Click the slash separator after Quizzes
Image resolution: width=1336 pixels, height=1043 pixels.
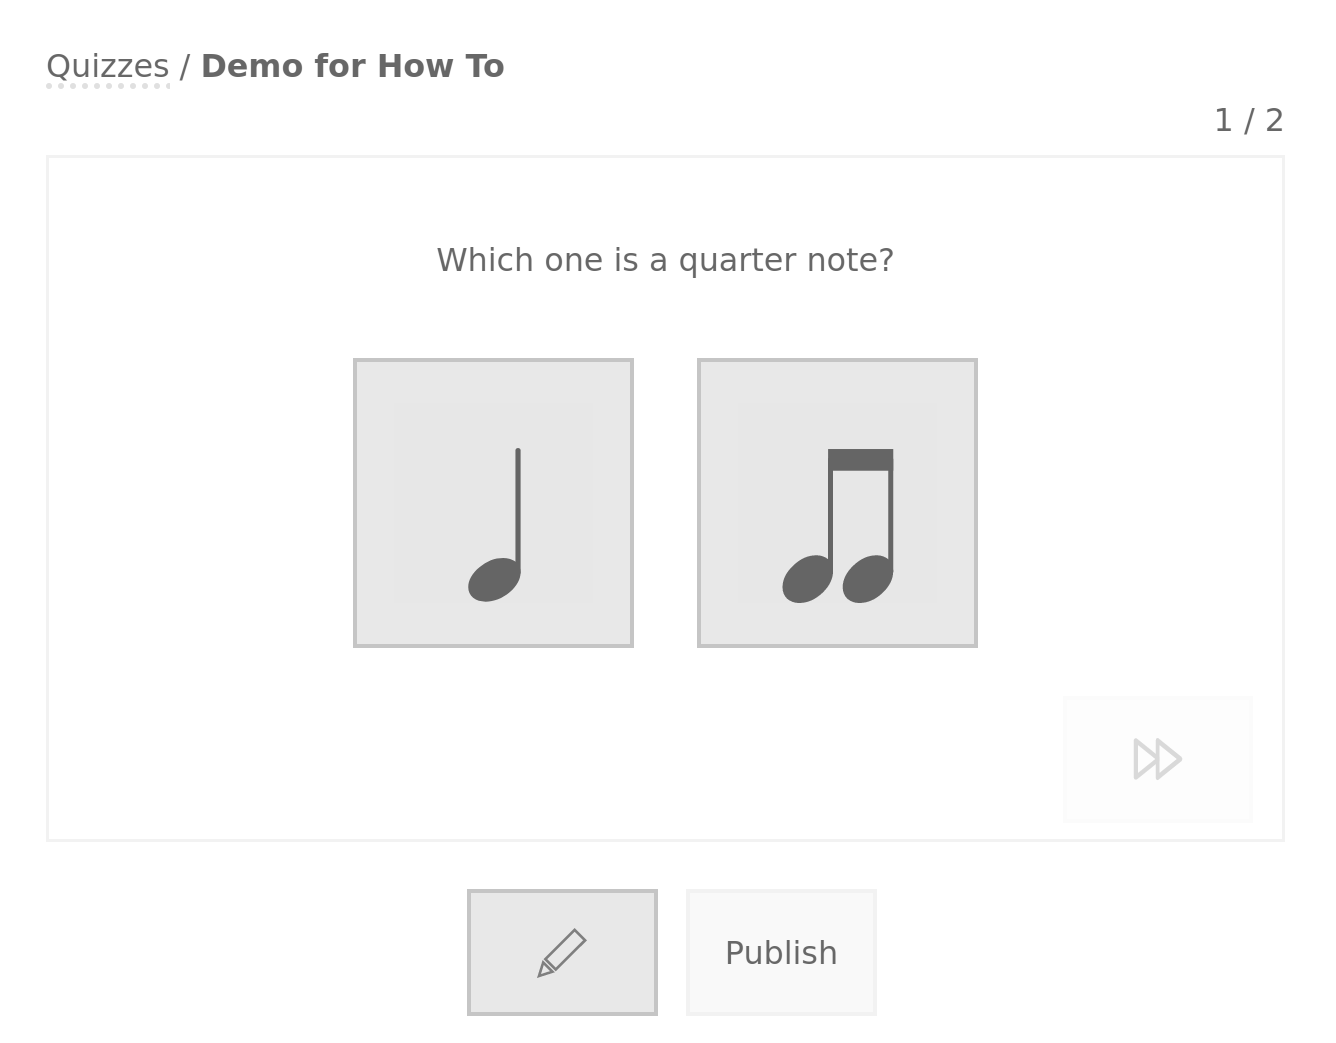[185, 67]
